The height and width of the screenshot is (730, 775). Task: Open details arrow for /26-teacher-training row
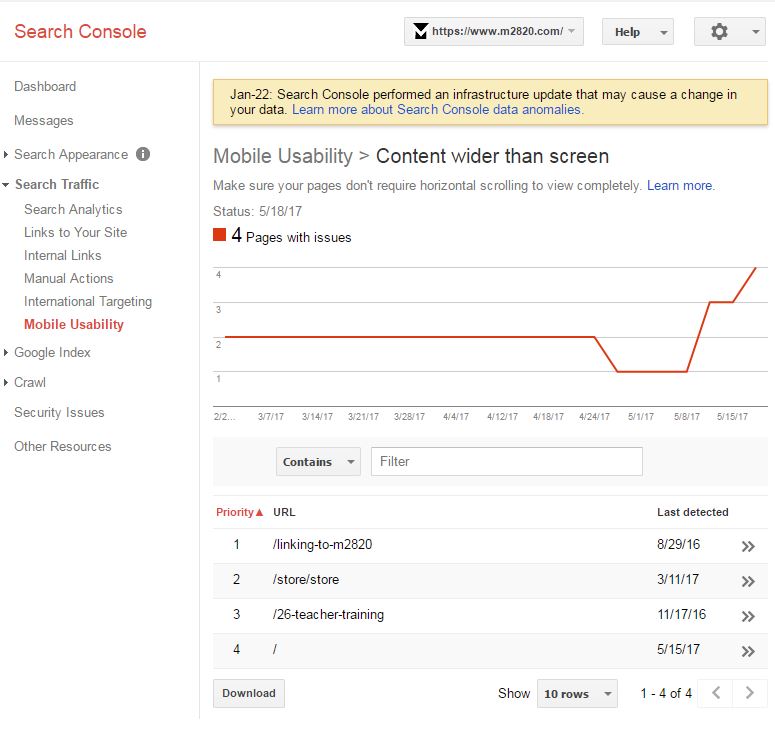coord(747,616)
